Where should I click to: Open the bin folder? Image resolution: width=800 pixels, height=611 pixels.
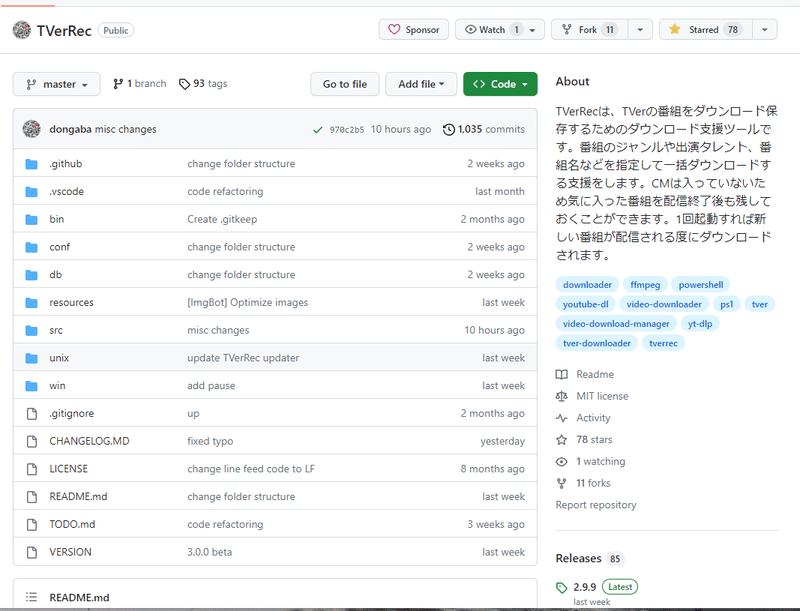pyautogui.click(x=57, y=219)
